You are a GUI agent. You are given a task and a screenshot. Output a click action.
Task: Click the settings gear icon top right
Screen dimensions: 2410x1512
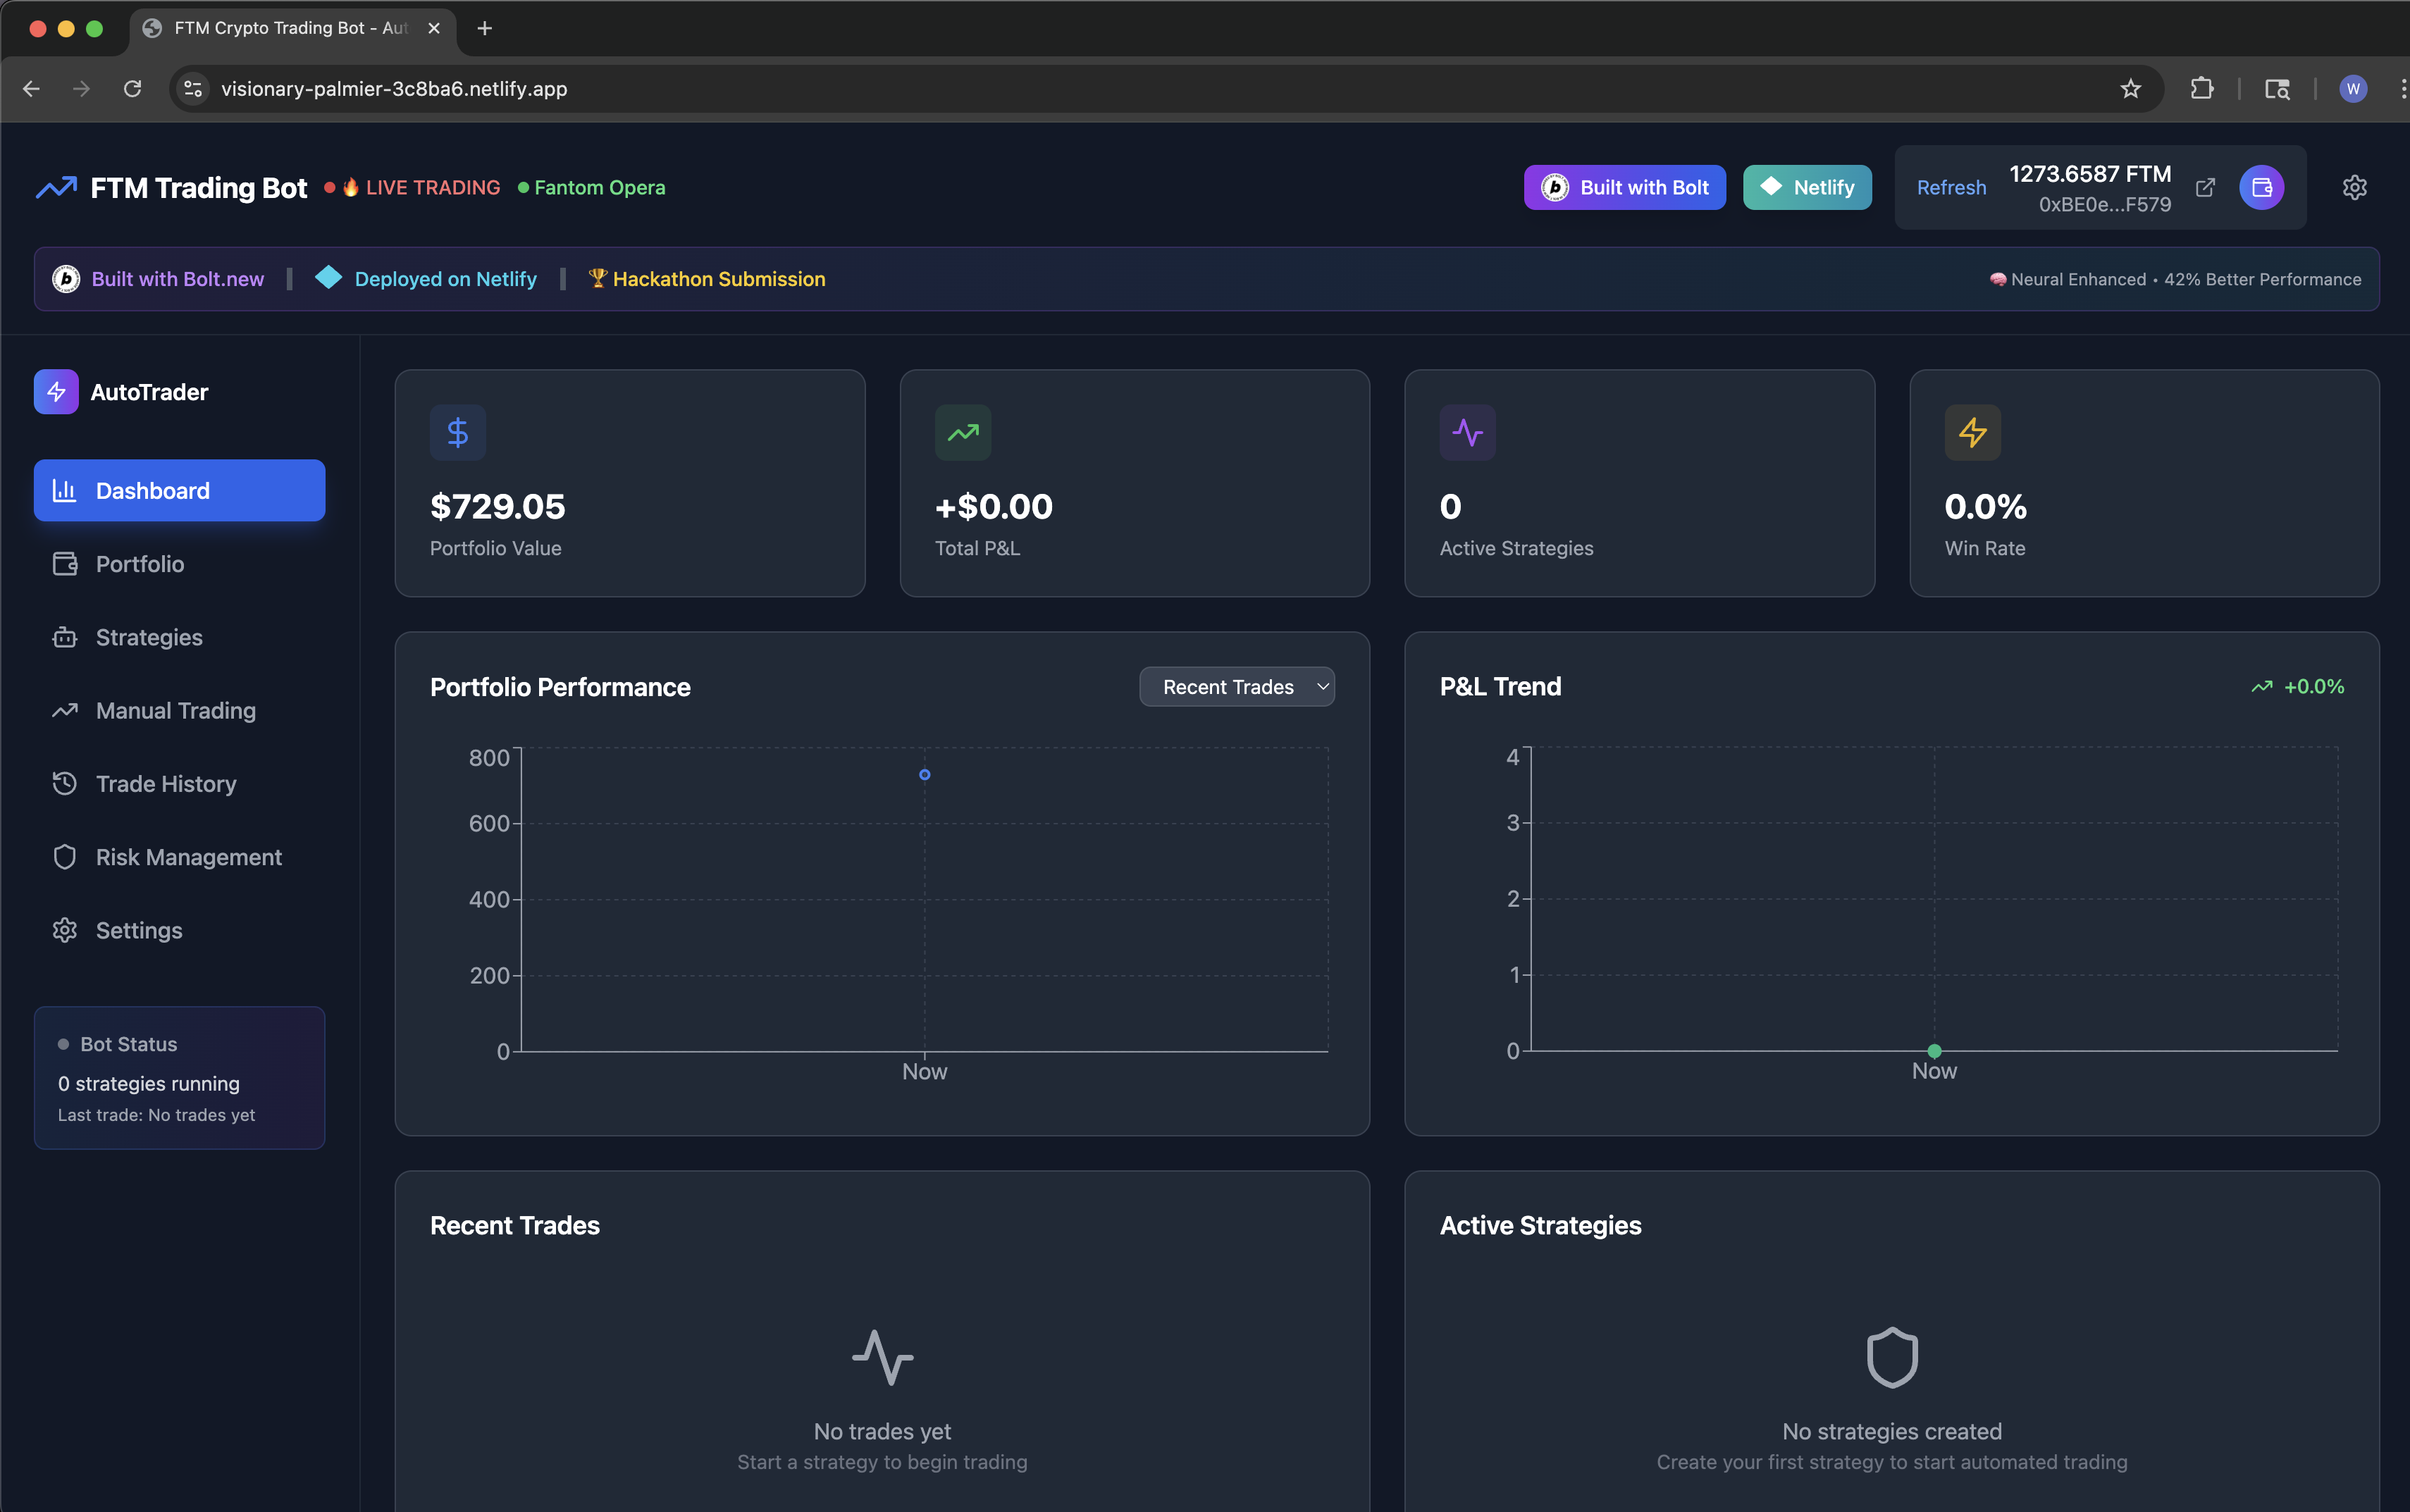(2354, 188)
